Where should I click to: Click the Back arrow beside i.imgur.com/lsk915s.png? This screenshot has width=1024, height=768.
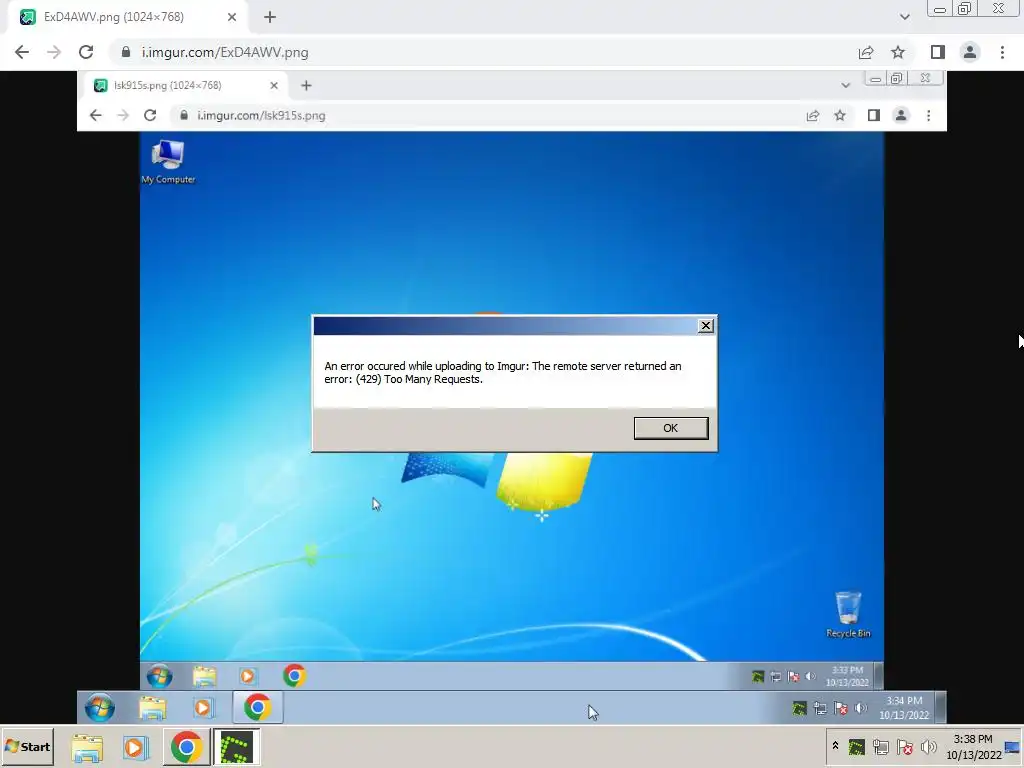click(x=95, y=116)
